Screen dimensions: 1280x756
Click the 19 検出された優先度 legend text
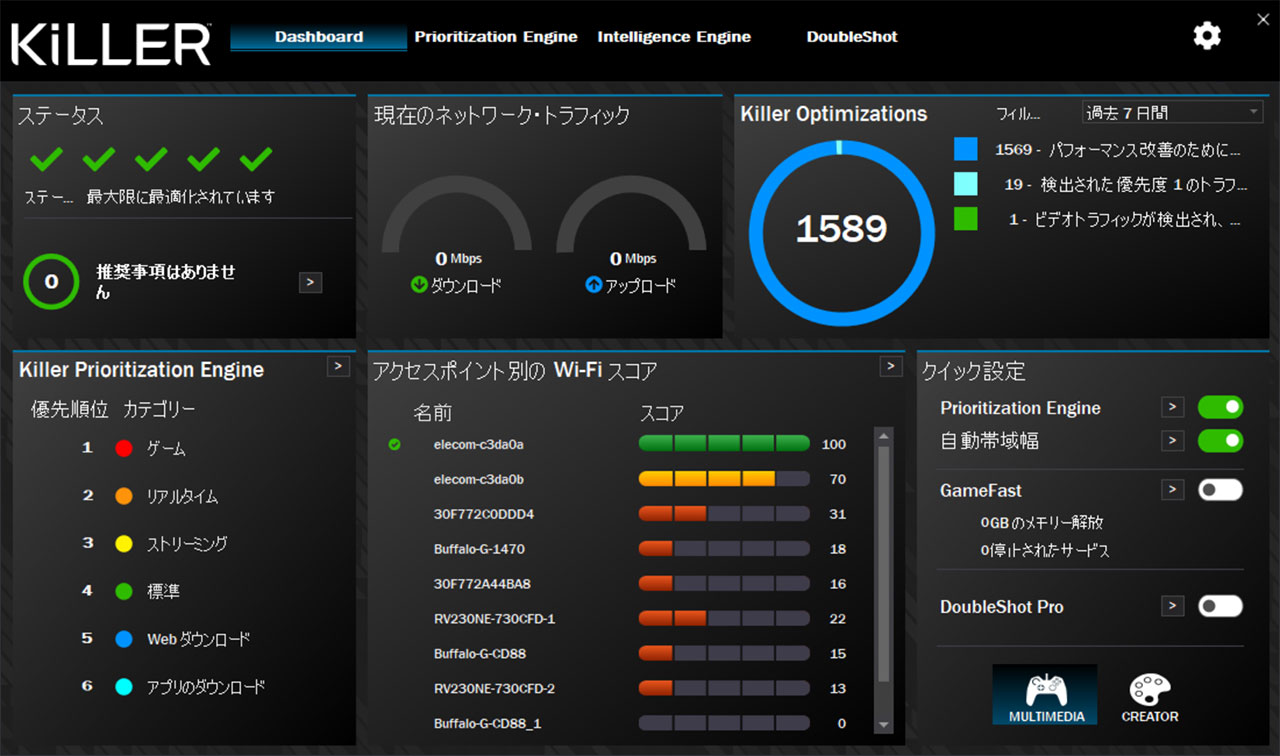1126,185
